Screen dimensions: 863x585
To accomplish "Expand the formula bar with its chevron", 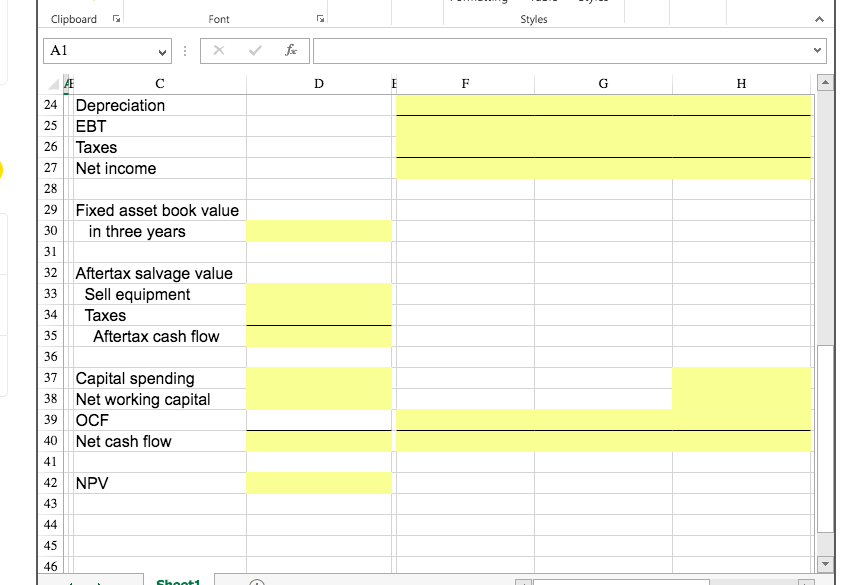I will pos(818,50).
